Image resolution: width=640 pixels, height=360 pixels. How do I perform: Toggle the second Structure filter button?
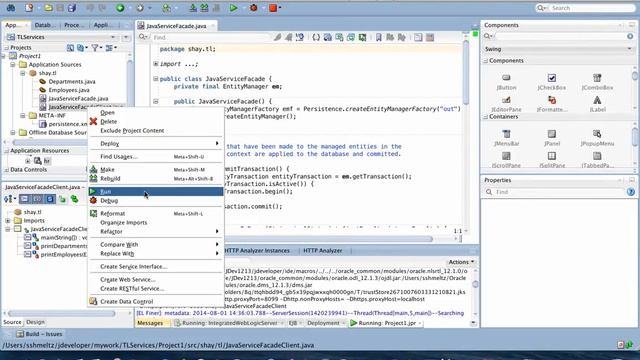pyautogui.click(x=38, y=199)
